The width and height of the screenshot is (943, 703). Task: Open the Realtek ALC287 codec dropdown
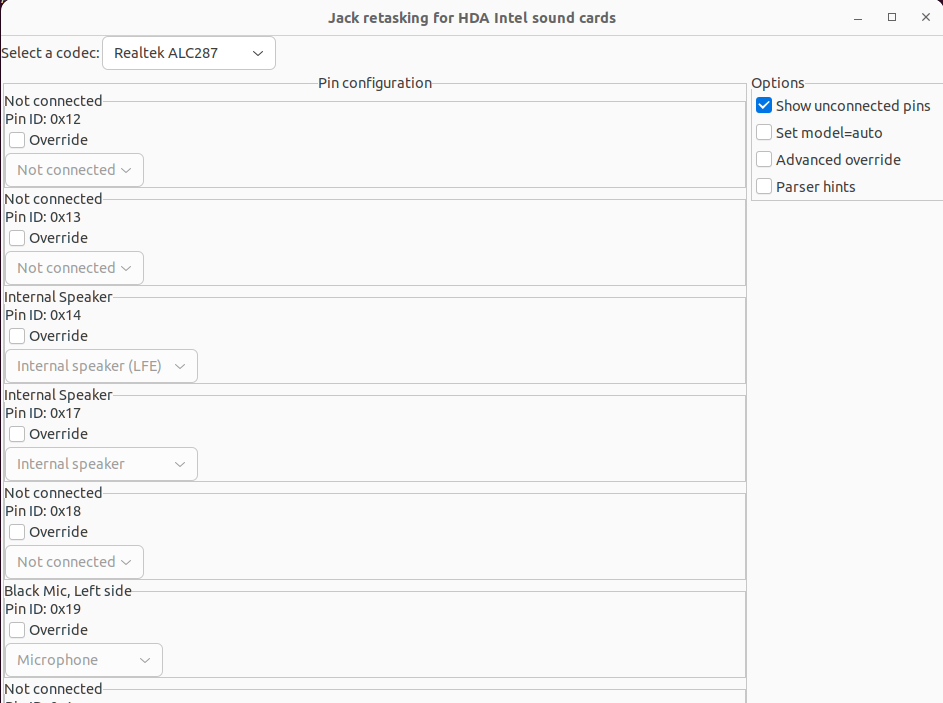[188, 53]
